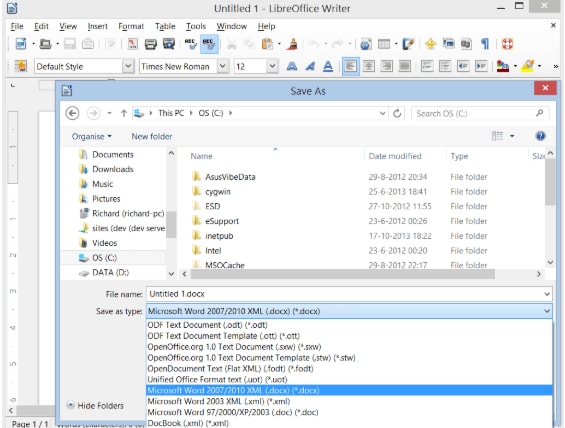This screenshot has width=565, height=428.
Task: Click the New document toolbar icon
Action: pyautogui.click(x=21, y=44)
